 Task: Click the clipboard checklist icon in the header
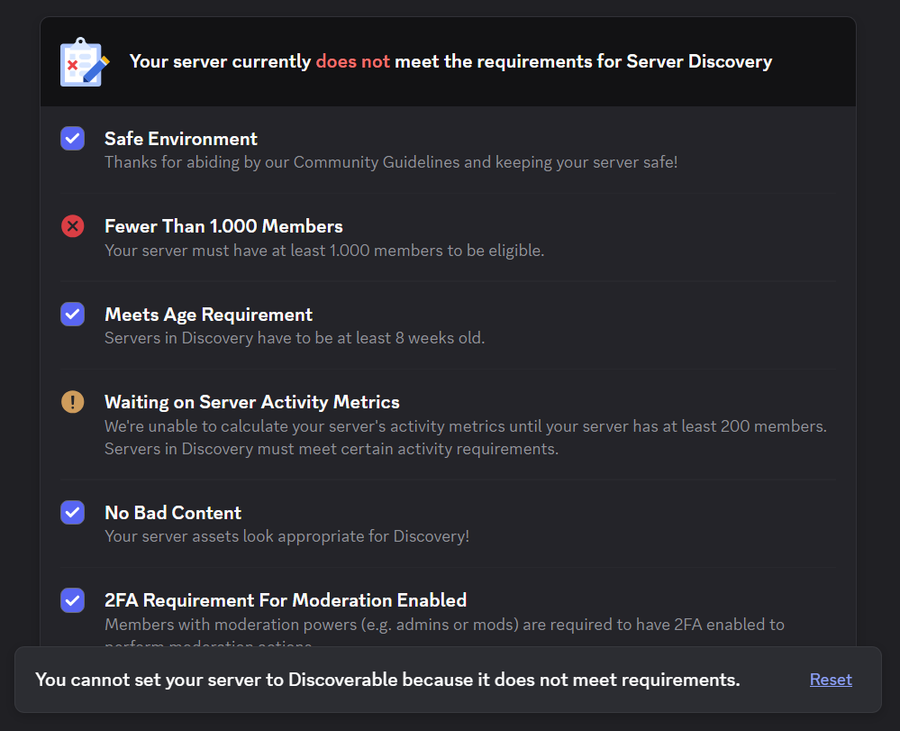pos(85,62)
